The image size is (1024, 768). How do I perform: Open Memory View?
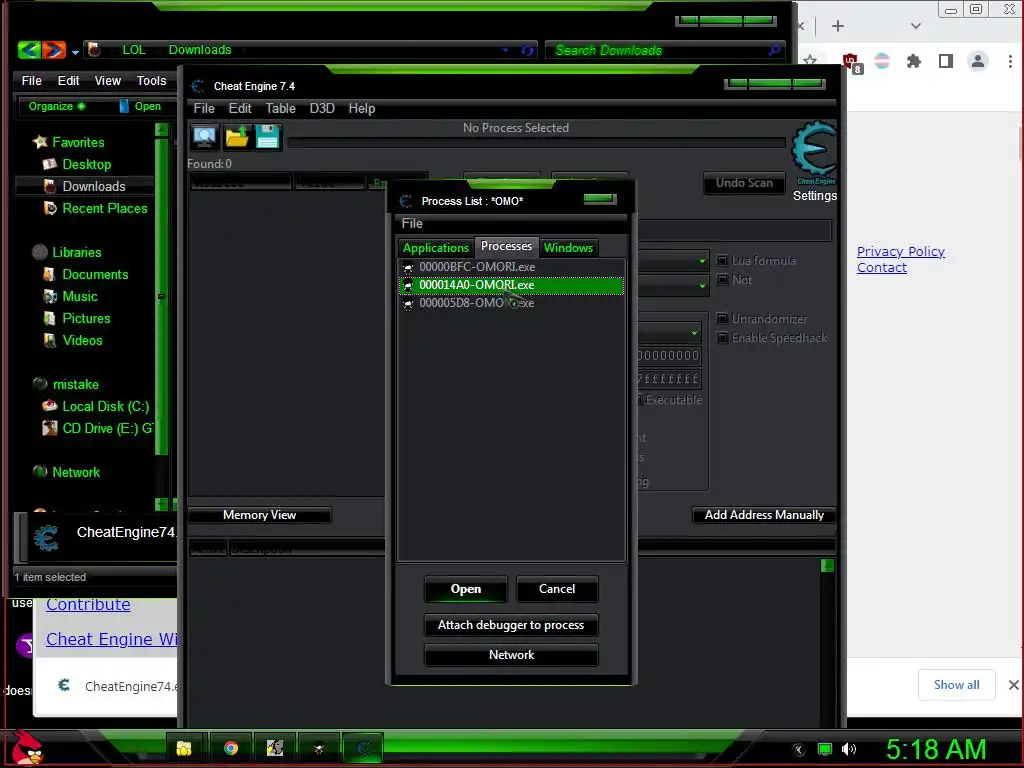click(259, 515)
